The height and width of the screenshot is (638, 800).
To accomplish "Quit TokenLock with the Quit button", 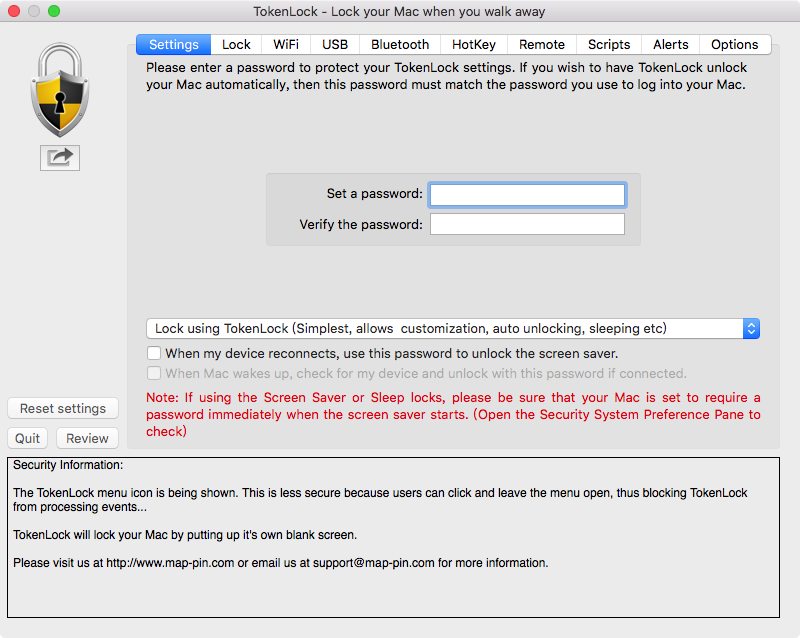I will coord(27,438).
